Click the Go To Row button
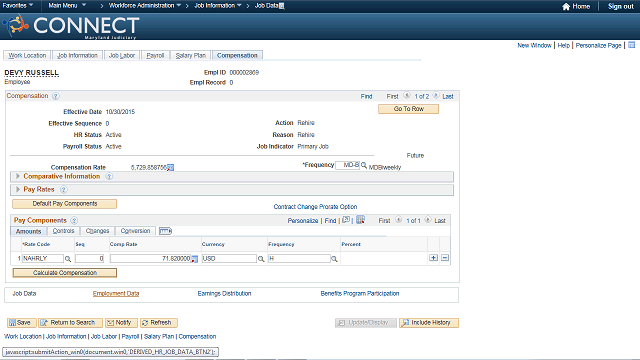640x360 pixels. click(409, 109)
